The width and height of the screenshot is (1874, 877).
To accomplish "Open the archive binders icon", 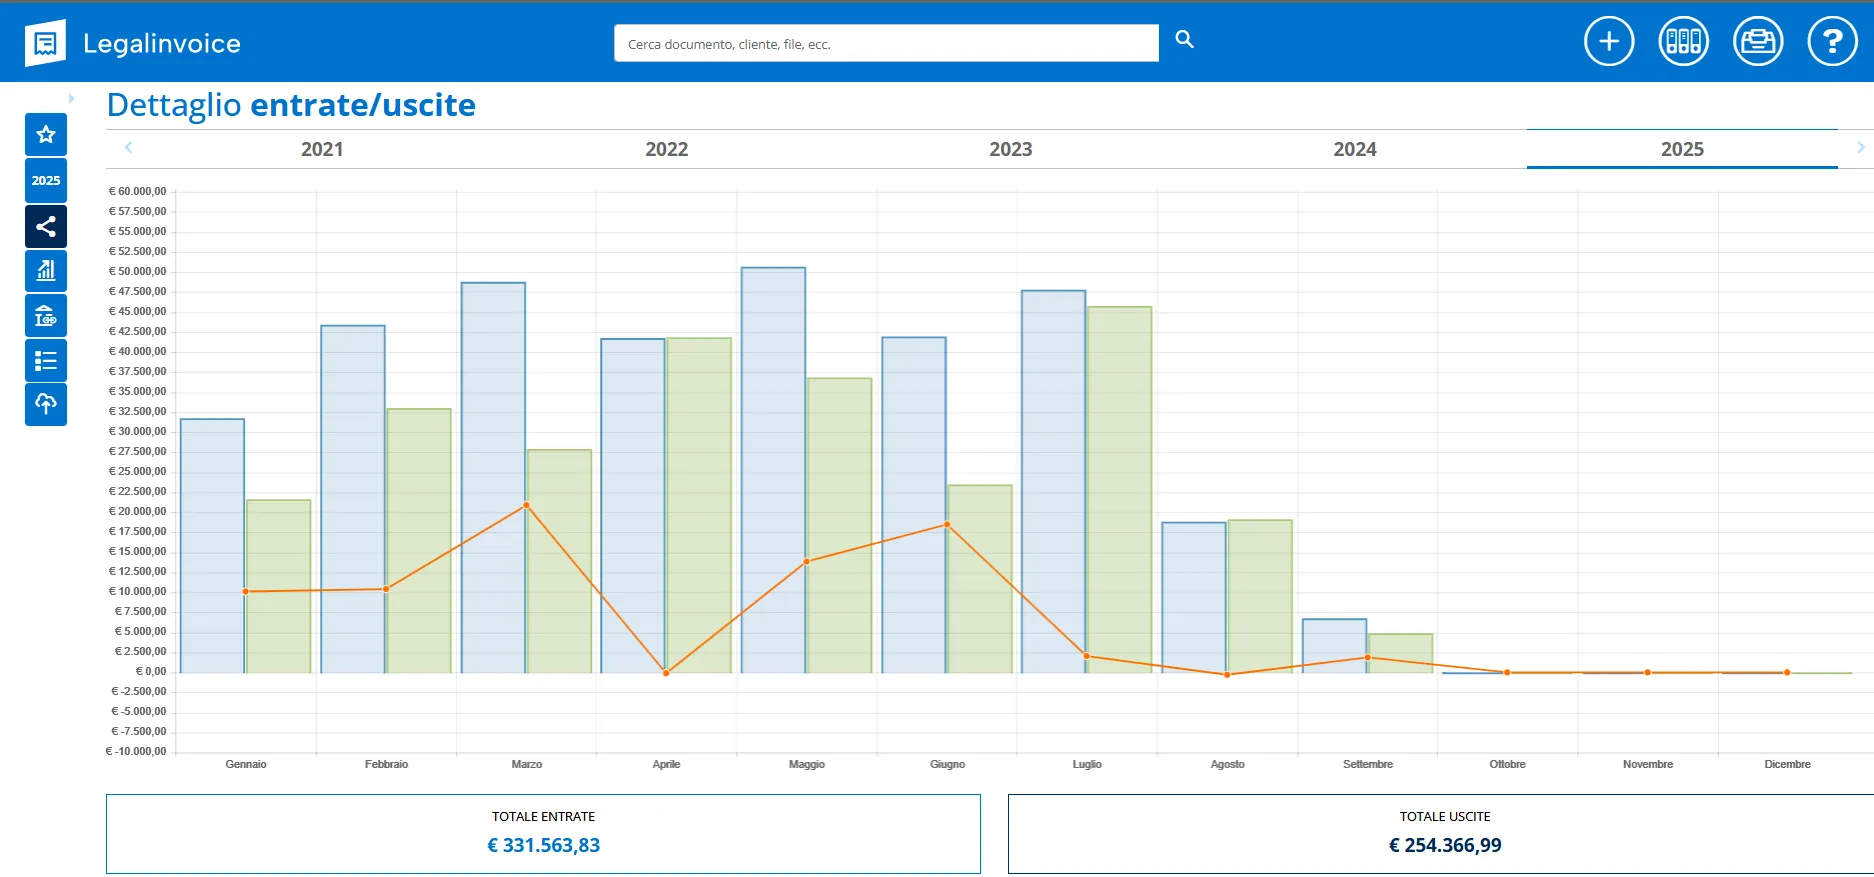I will pos(1684,42).
